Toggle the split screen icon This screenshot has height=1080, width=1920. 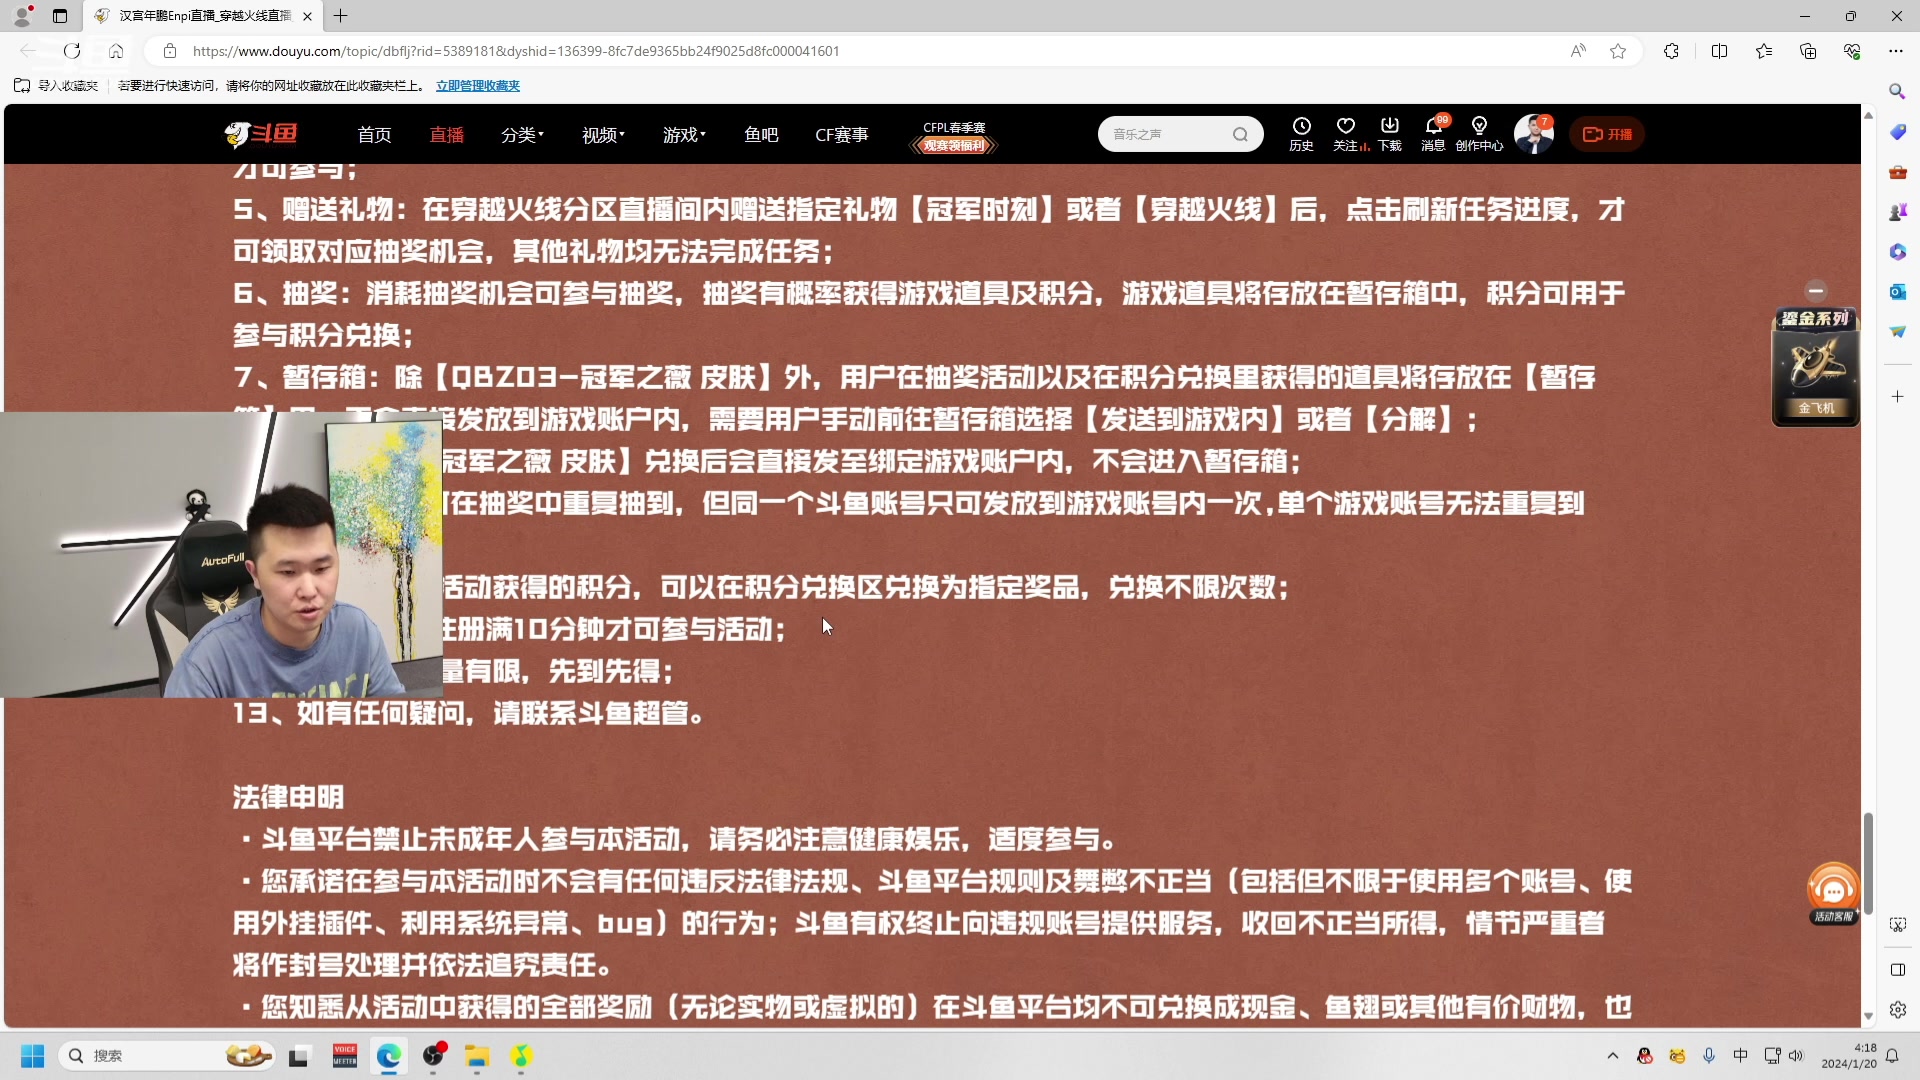pos(1720,51)
